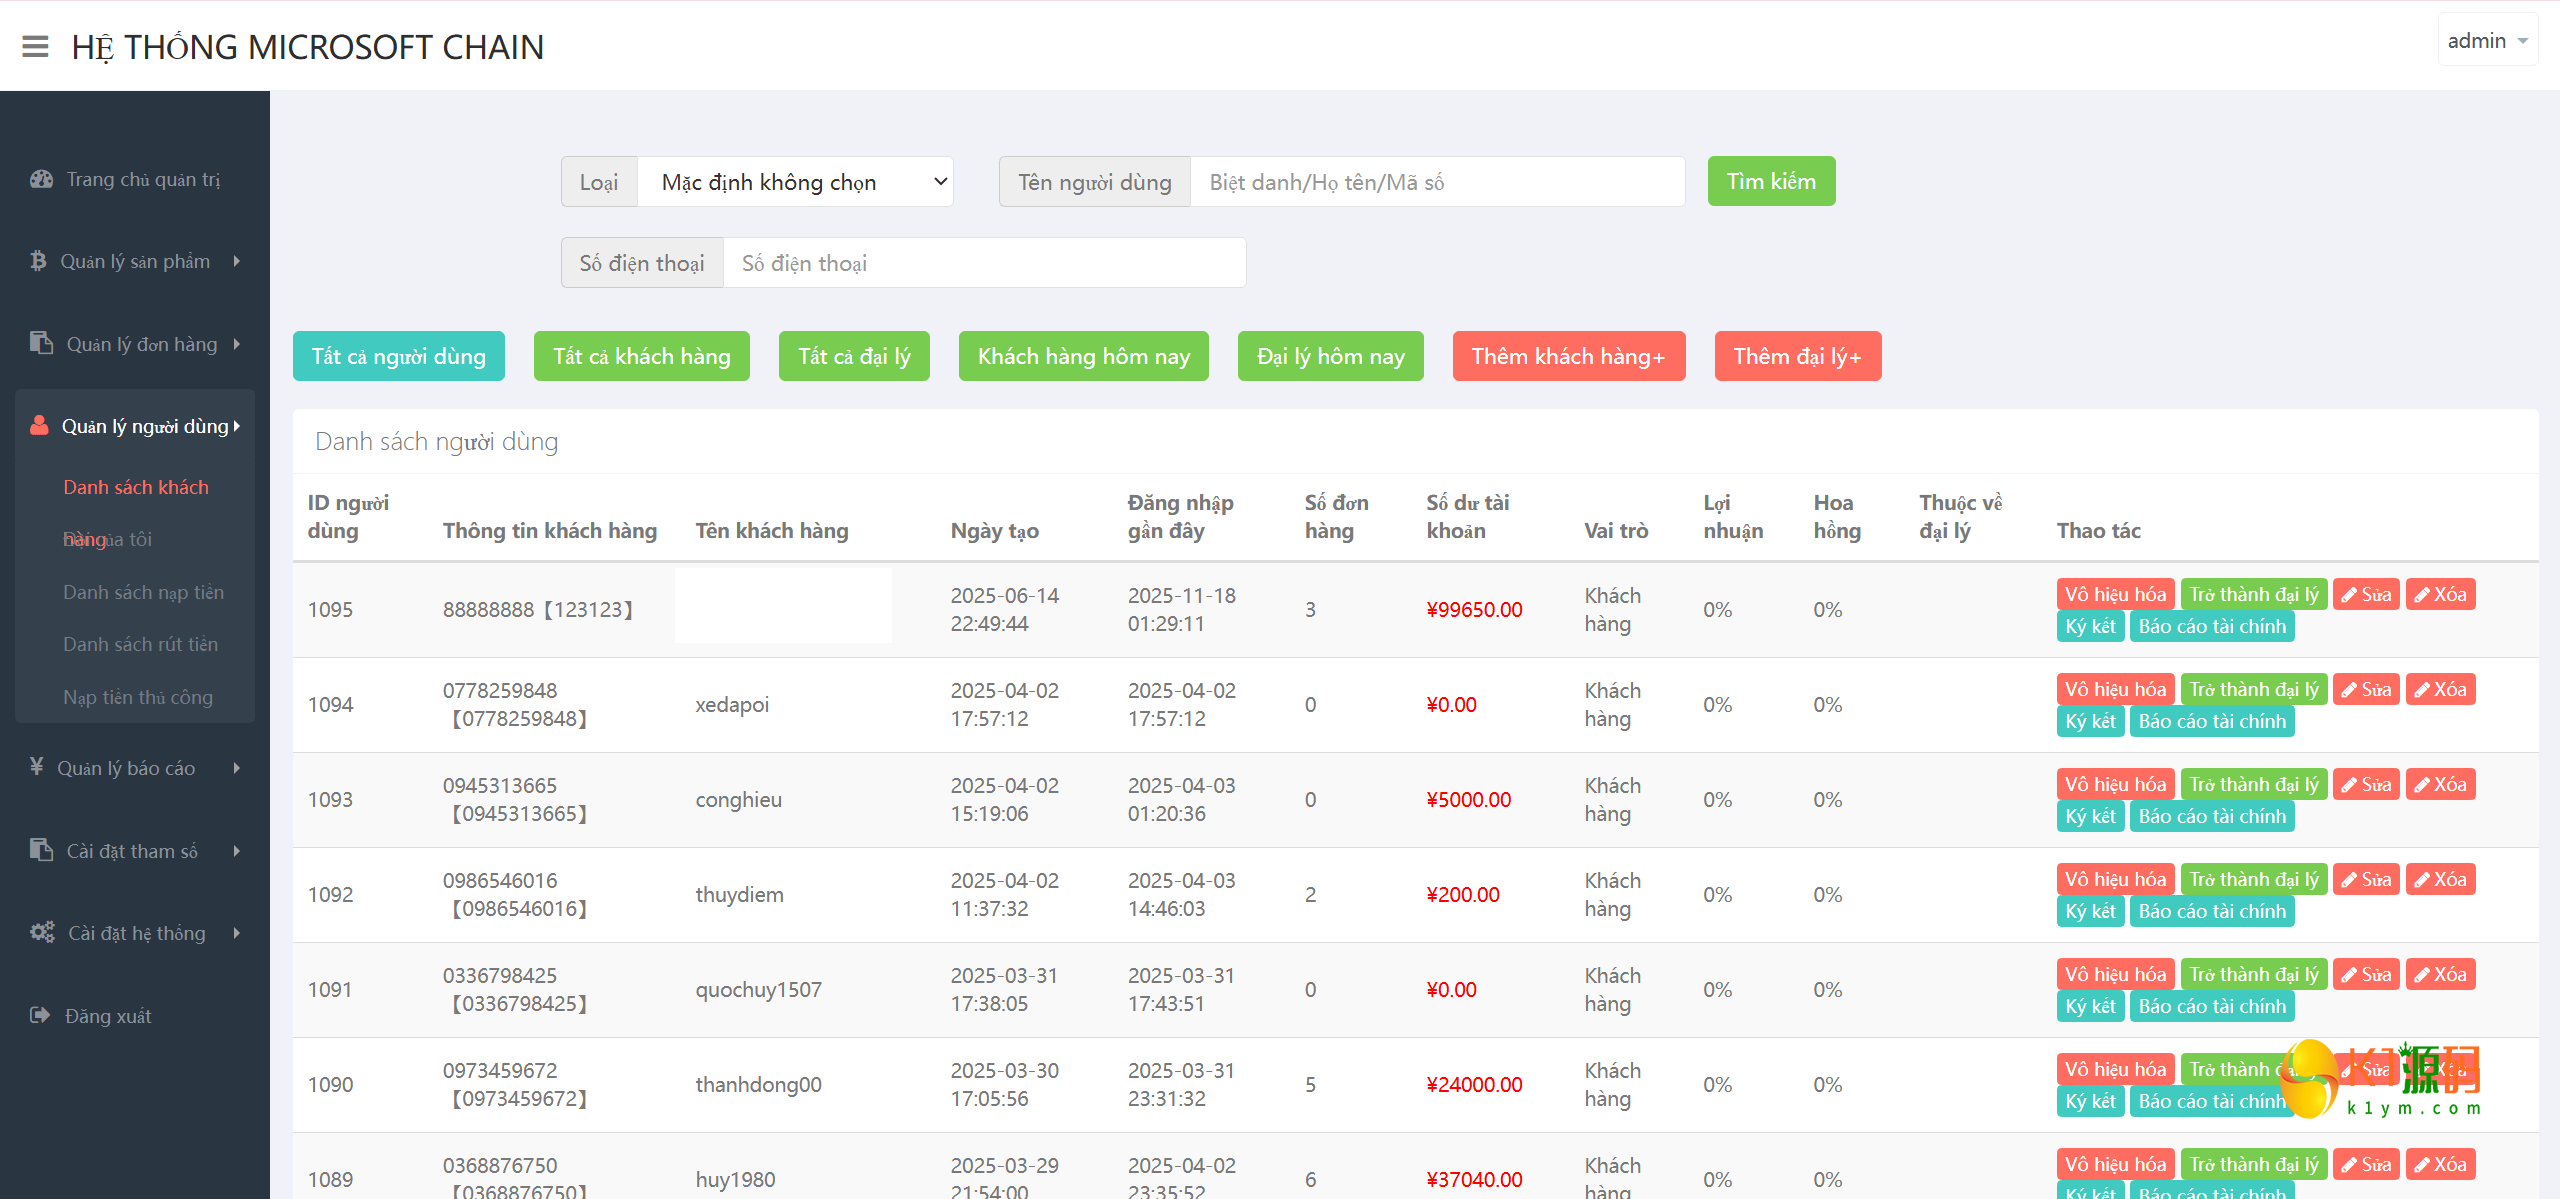The height and width of the screenshot is (1199, 2560).
Task: Focus the Số điện thoại input field
Action: [x=984, y=263]
